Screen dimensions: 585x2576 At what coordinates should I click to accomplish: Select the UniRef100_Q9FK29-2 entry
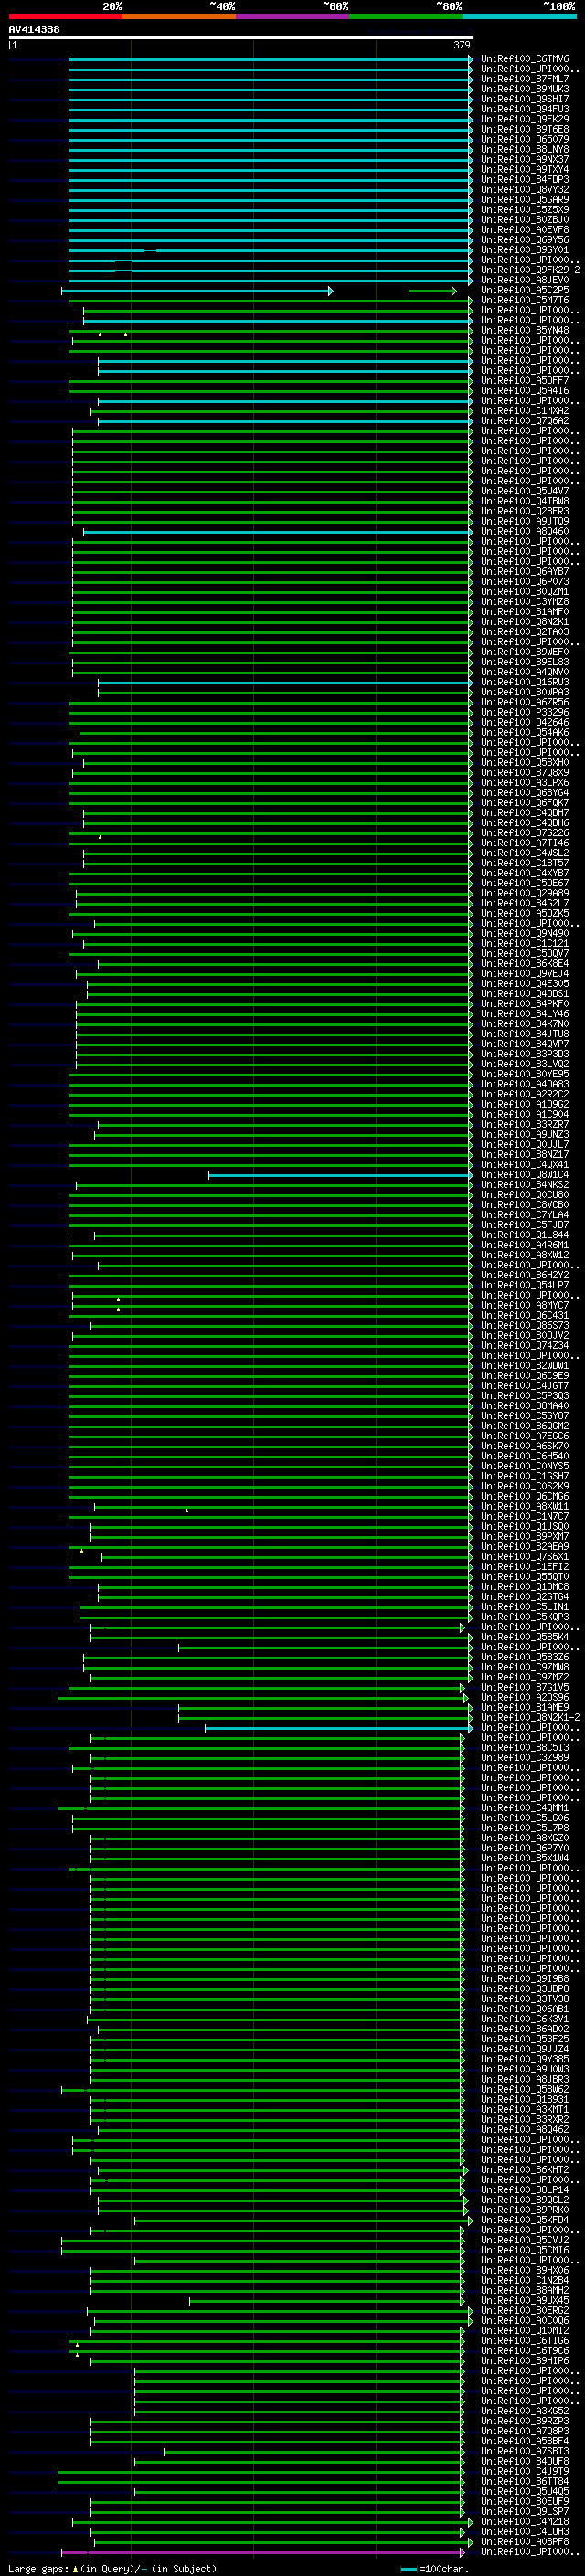(530, 270)
